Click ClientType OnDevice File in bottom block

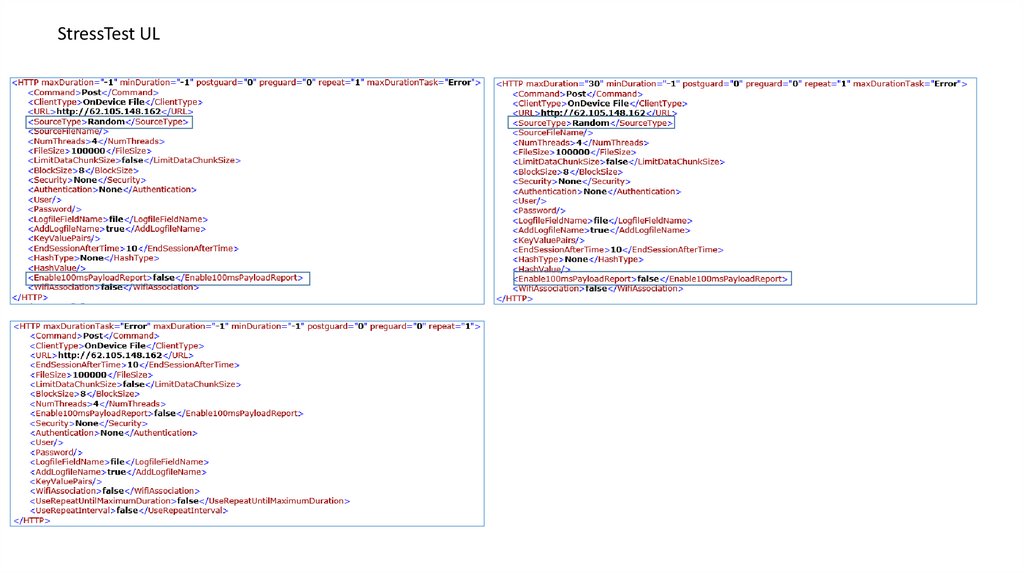coord(117,345)
